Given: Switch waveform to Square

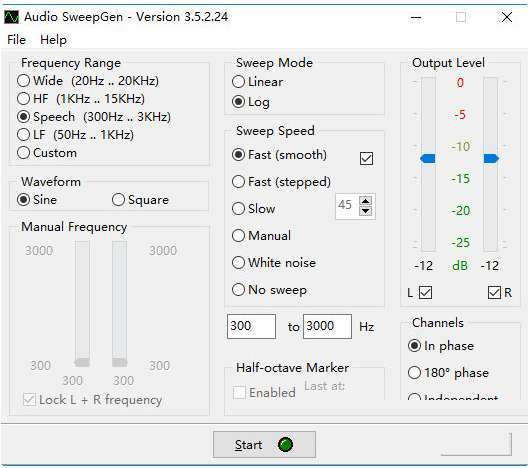Looking at the screenshot, I should 140,200.
